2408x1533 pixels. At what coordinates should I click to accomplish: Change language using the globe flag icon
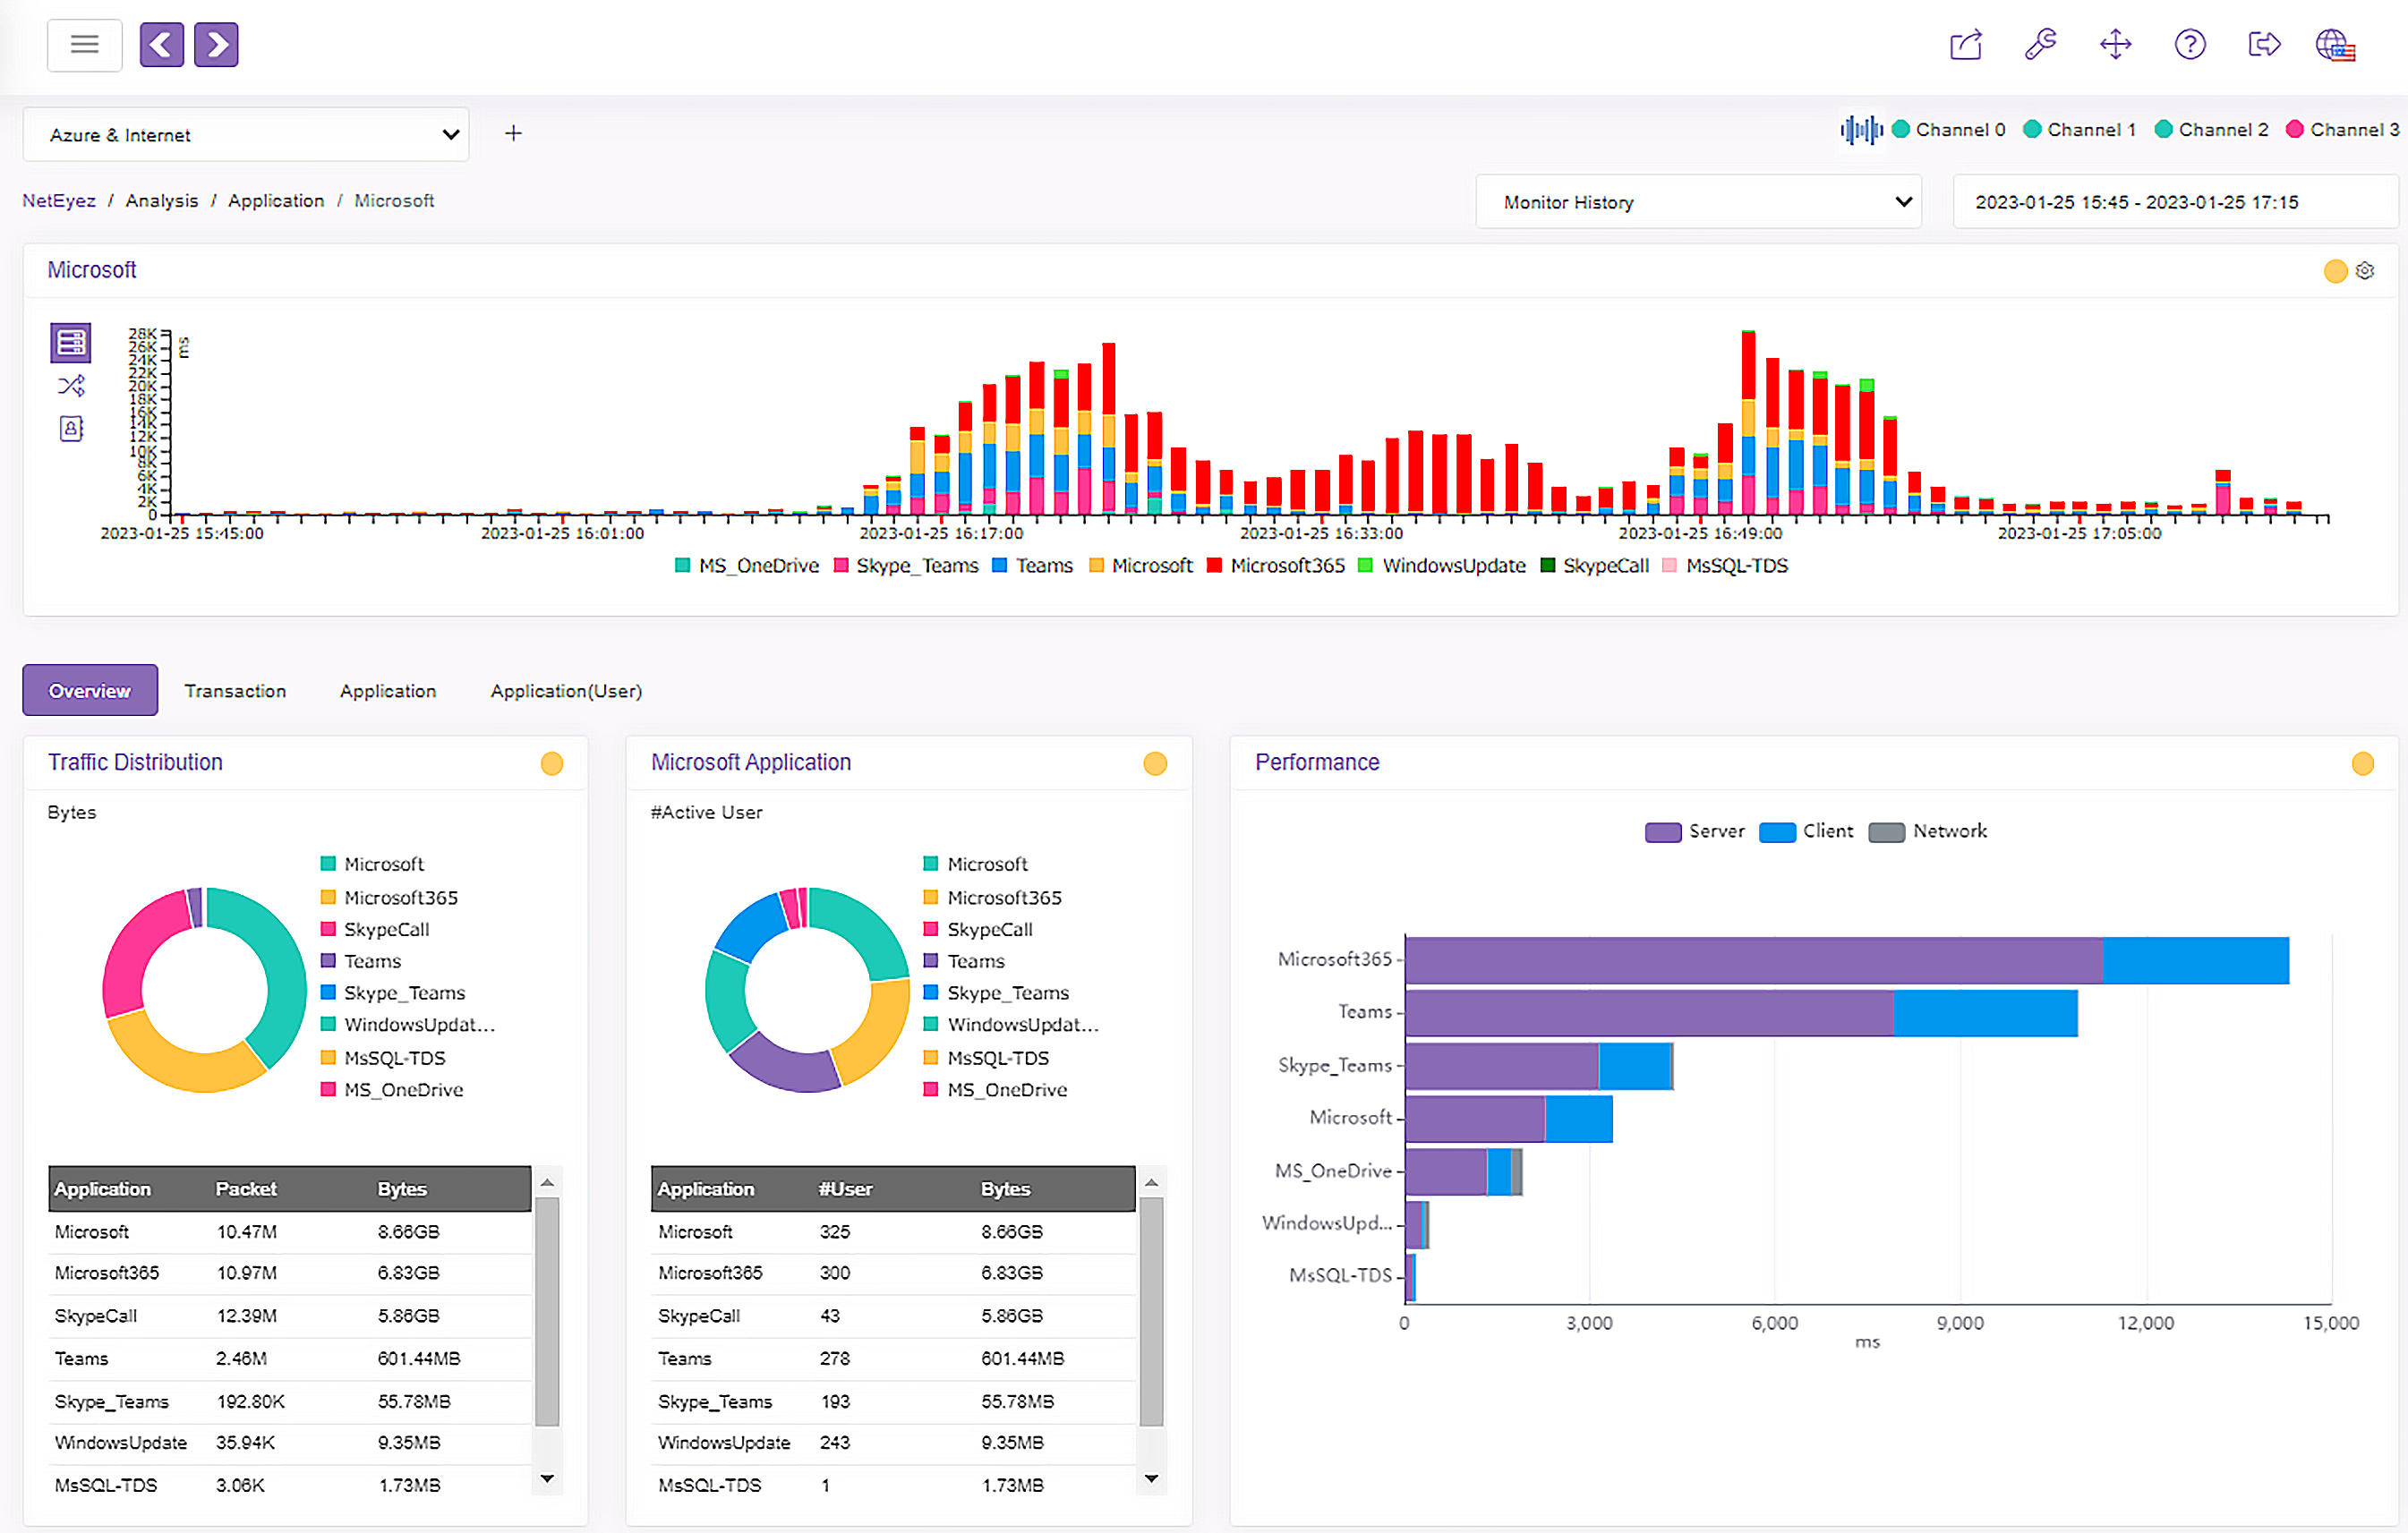(x=2334, y=44)
